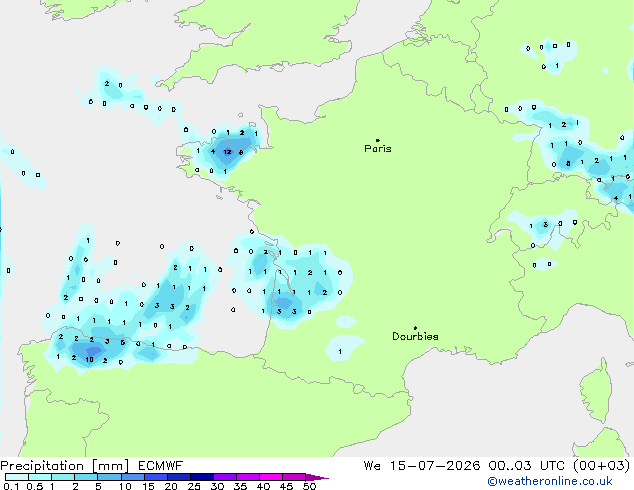Click the '10' precipitation value over northern Spain
The width and height of the screenshot is (634, 490).
point(89,359)
